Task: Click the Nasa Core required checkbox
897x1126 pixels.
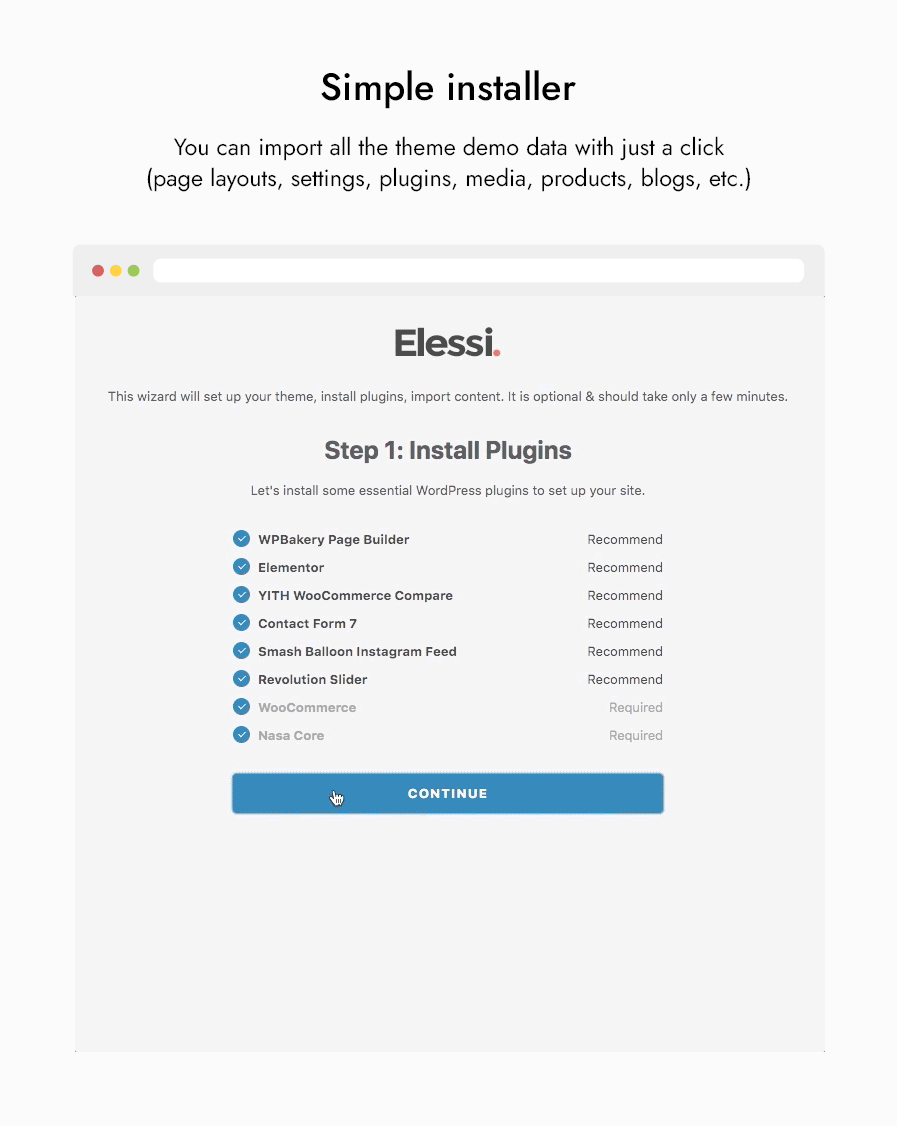Action: tap(241, 735)
